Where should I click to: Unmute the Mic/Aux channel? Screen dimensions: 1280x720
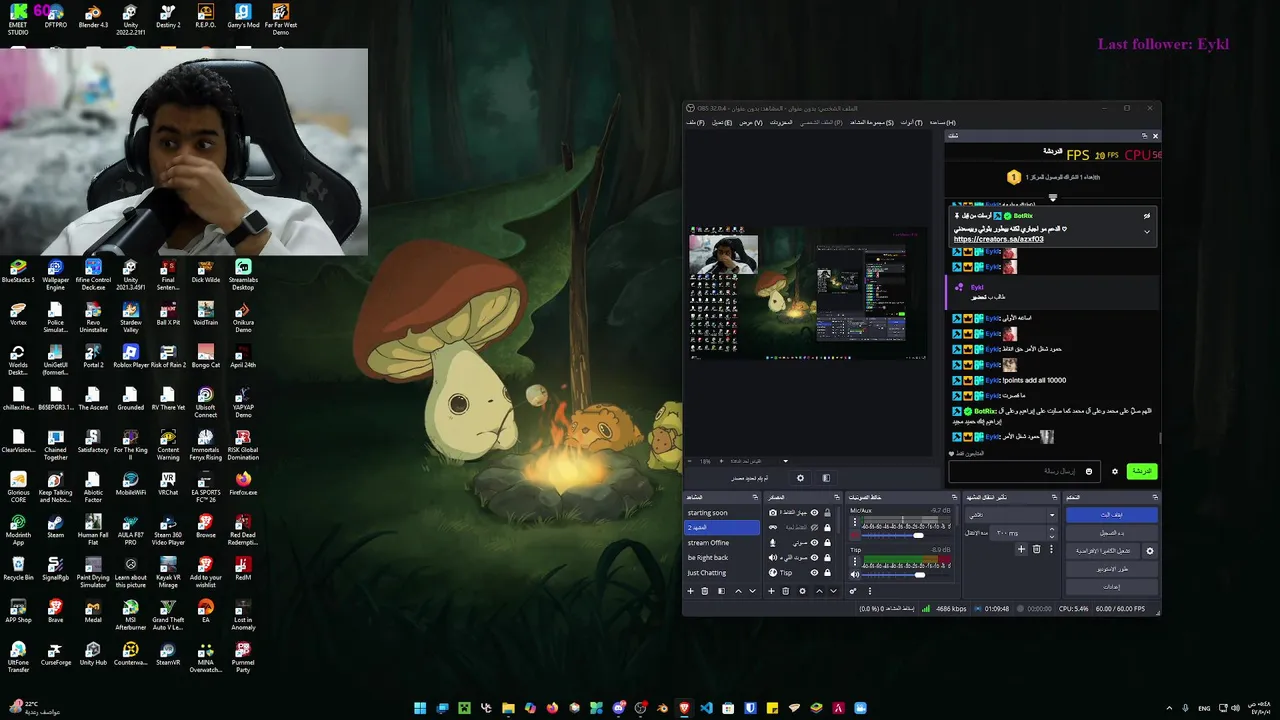pos(855,535)
